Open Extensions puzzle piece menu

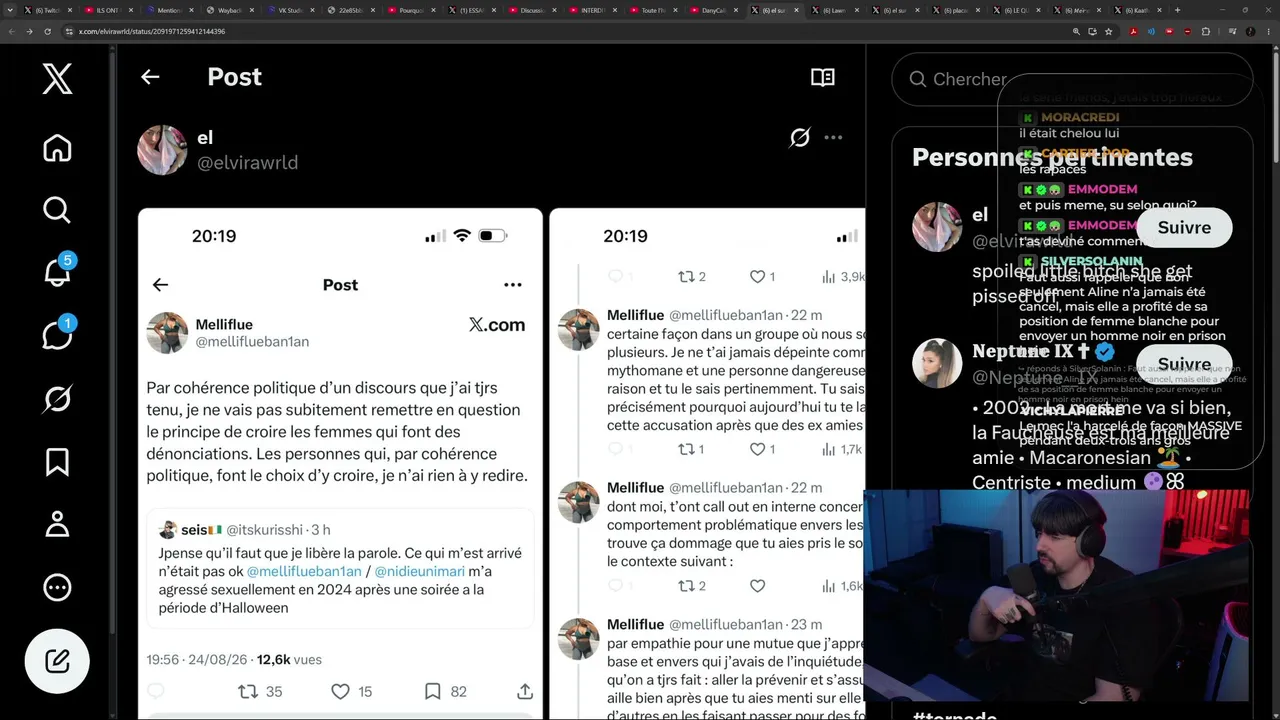coord(1205,31)
